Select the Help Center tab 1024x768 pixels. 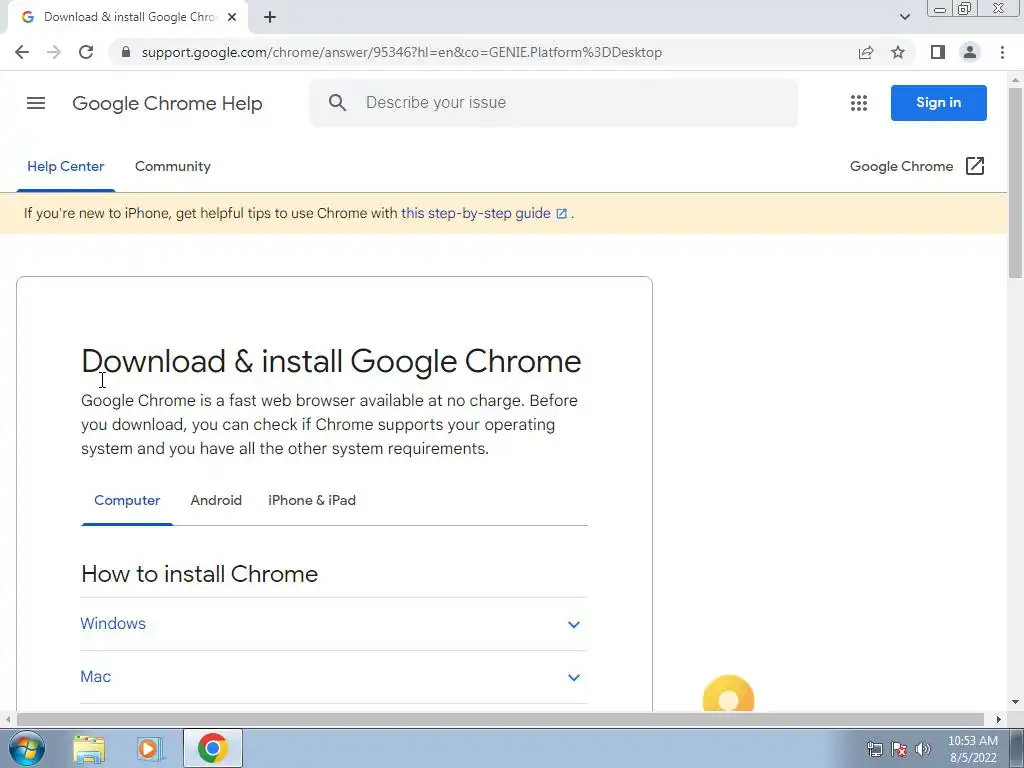click(65, 167)
